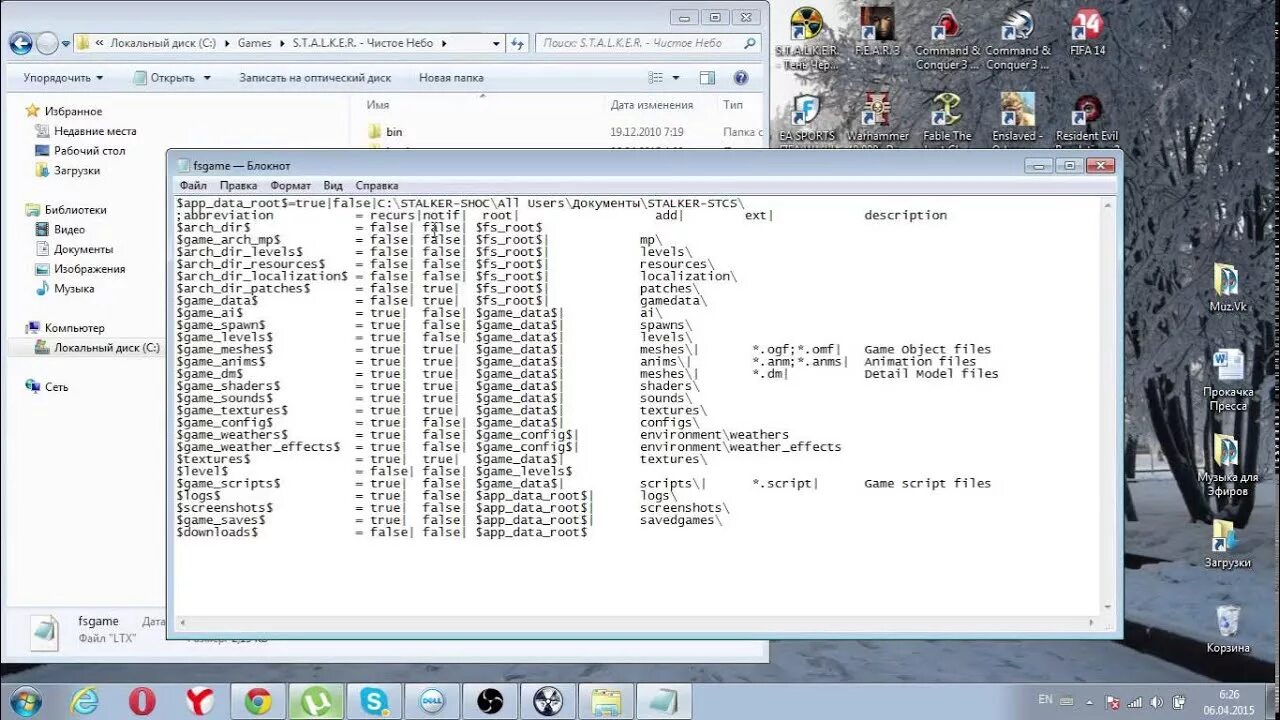
Task: Open the view options dropdown arrow
Action: [676, 77]
